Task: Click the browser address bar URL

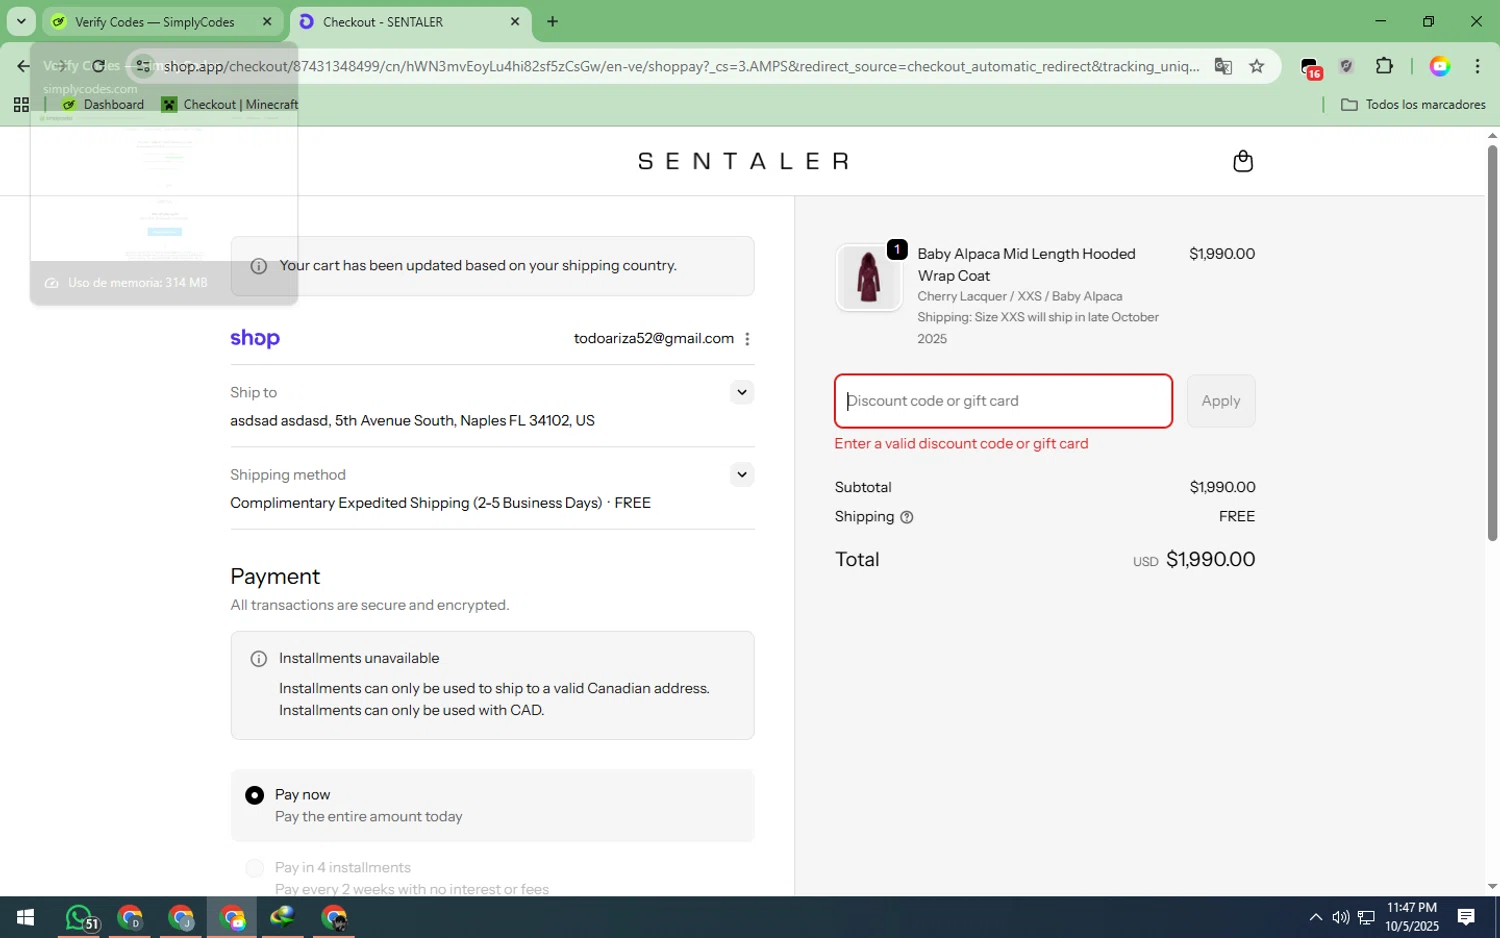Action: 680,66
